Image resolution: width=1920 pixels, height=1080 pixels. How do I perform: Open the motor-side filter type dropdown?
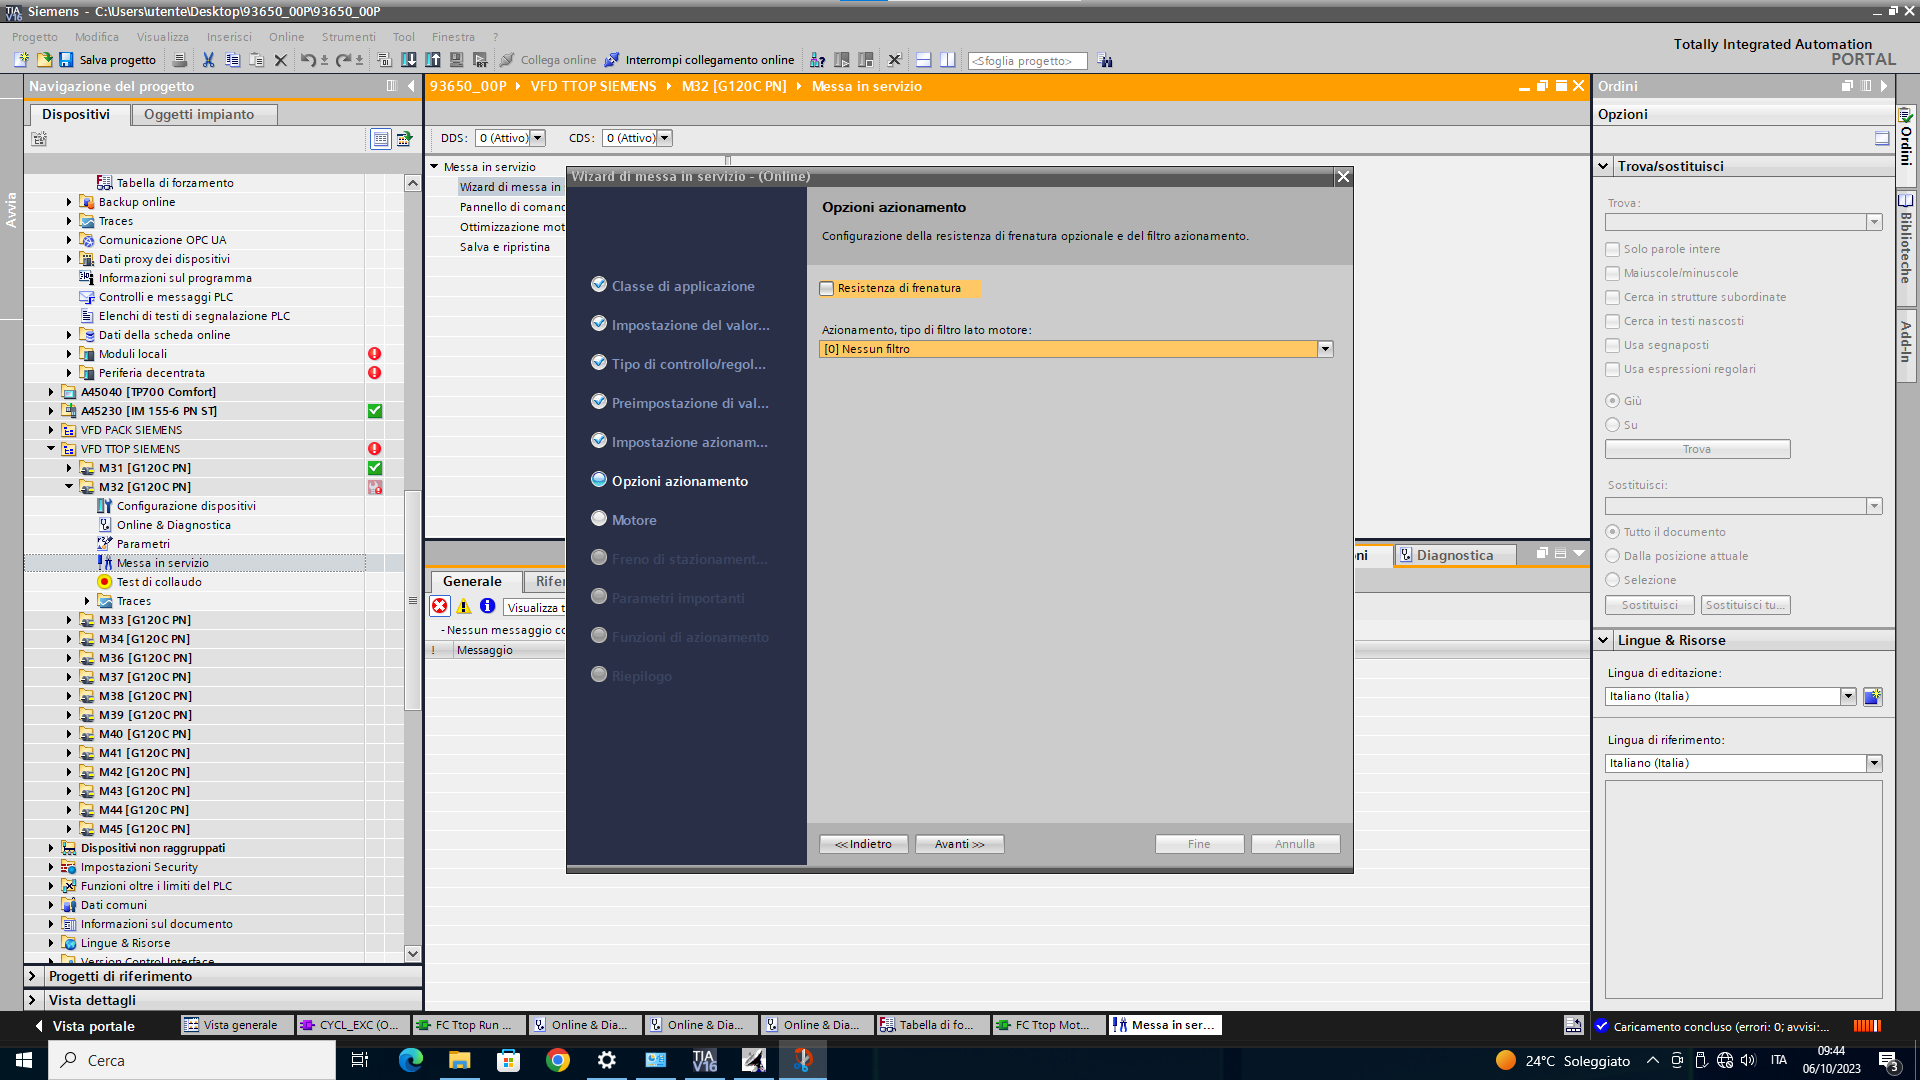[x=1325, y=349]
